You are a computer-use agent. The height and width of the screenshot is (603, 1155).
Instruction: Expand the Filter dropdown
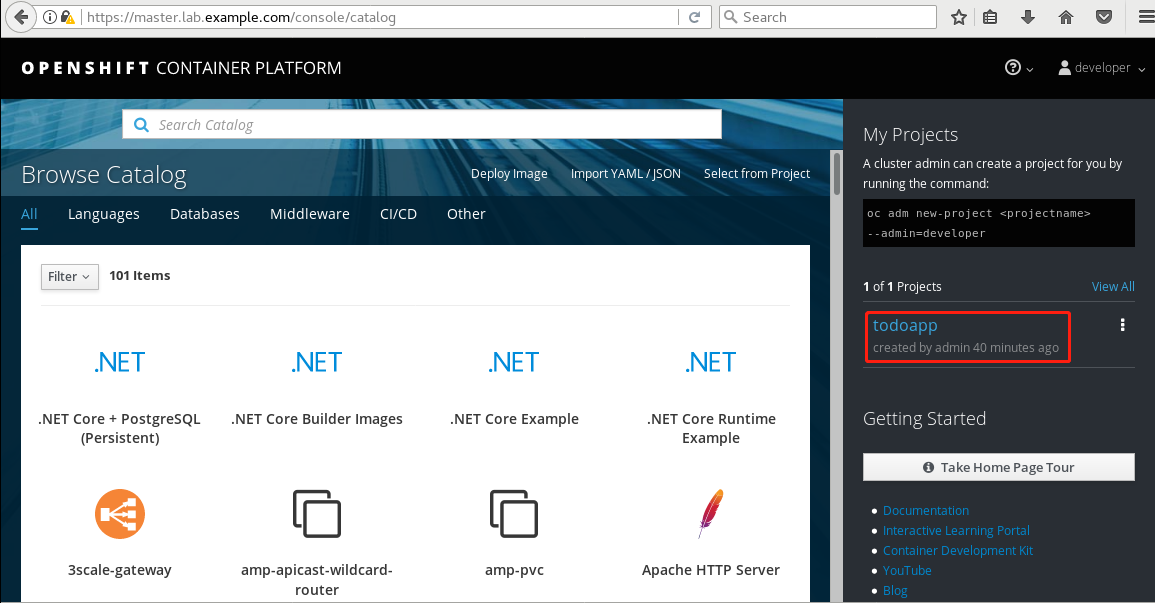69,277
